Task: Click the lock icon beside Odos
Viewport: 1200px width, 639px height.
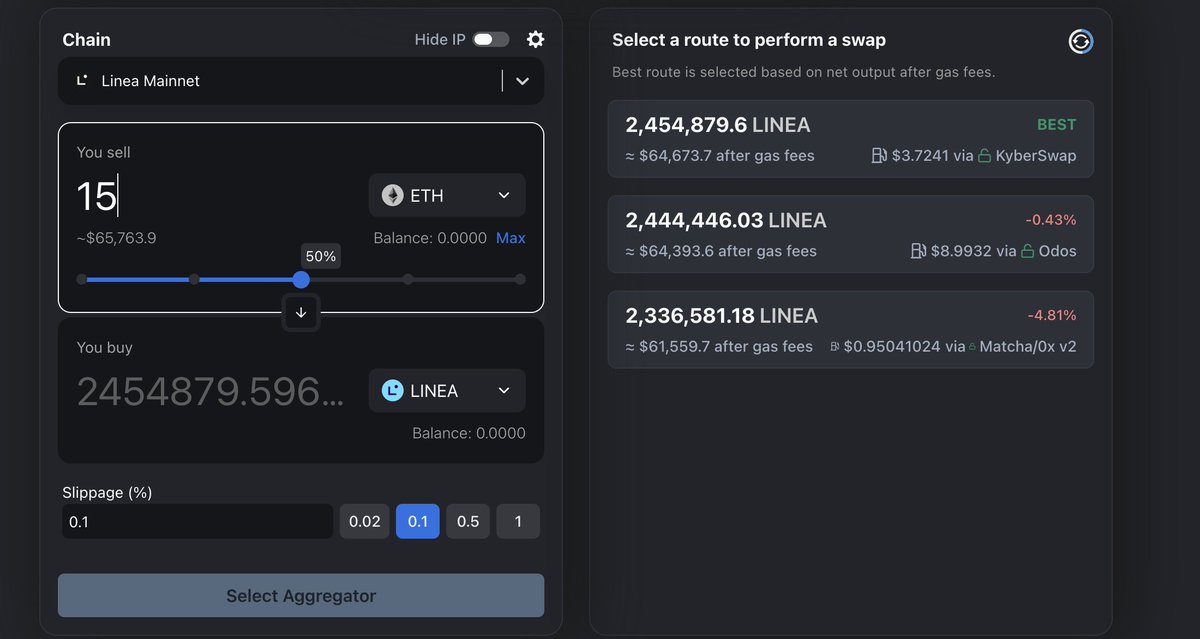Action: pos(1027,251)
